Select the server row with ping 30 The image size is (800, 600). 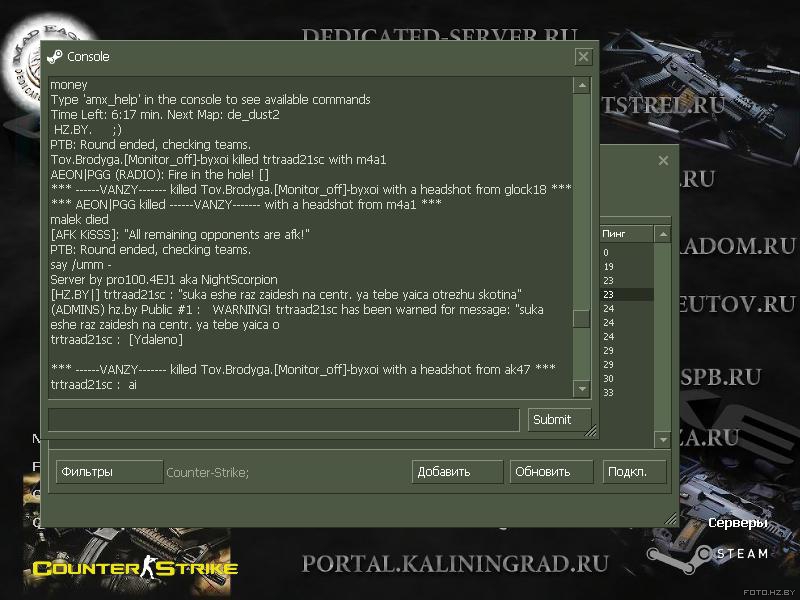(627, 379)
